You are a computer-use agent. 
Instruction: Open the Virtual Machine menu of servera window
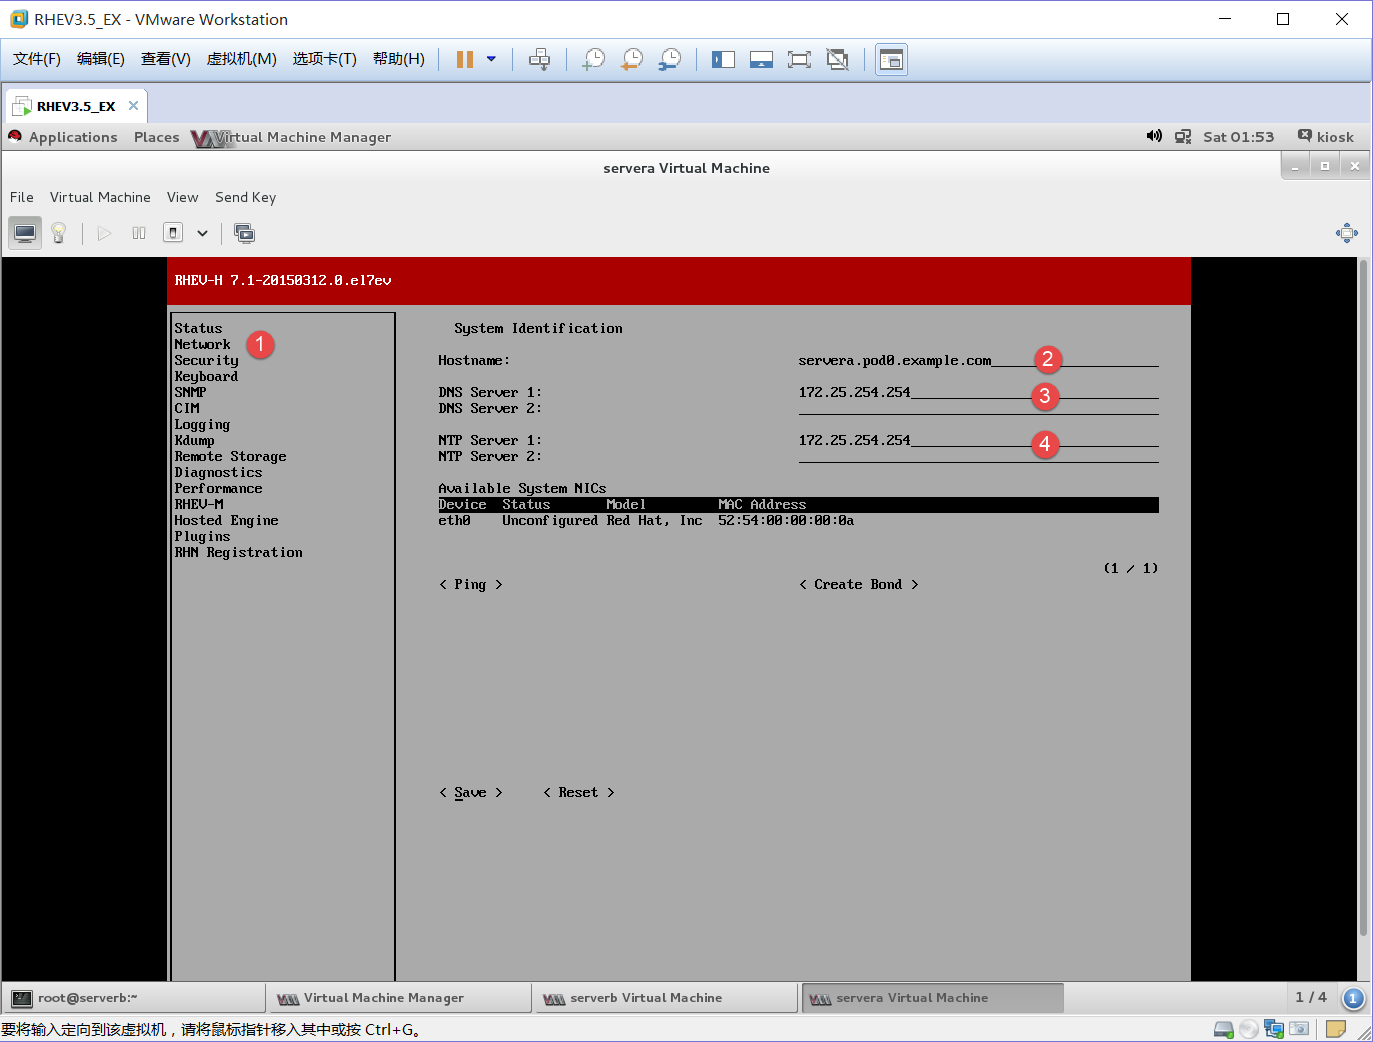click(x=100, y=197)
